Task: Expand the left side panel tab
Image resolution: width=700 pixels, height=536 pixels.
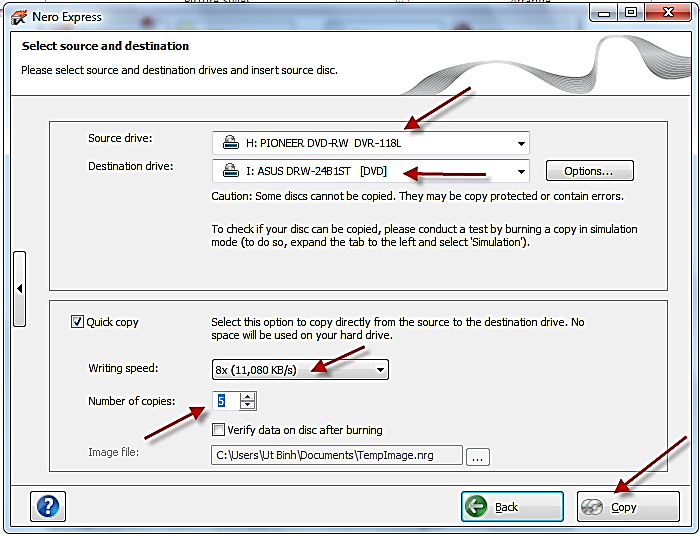Action: [20, 289]
